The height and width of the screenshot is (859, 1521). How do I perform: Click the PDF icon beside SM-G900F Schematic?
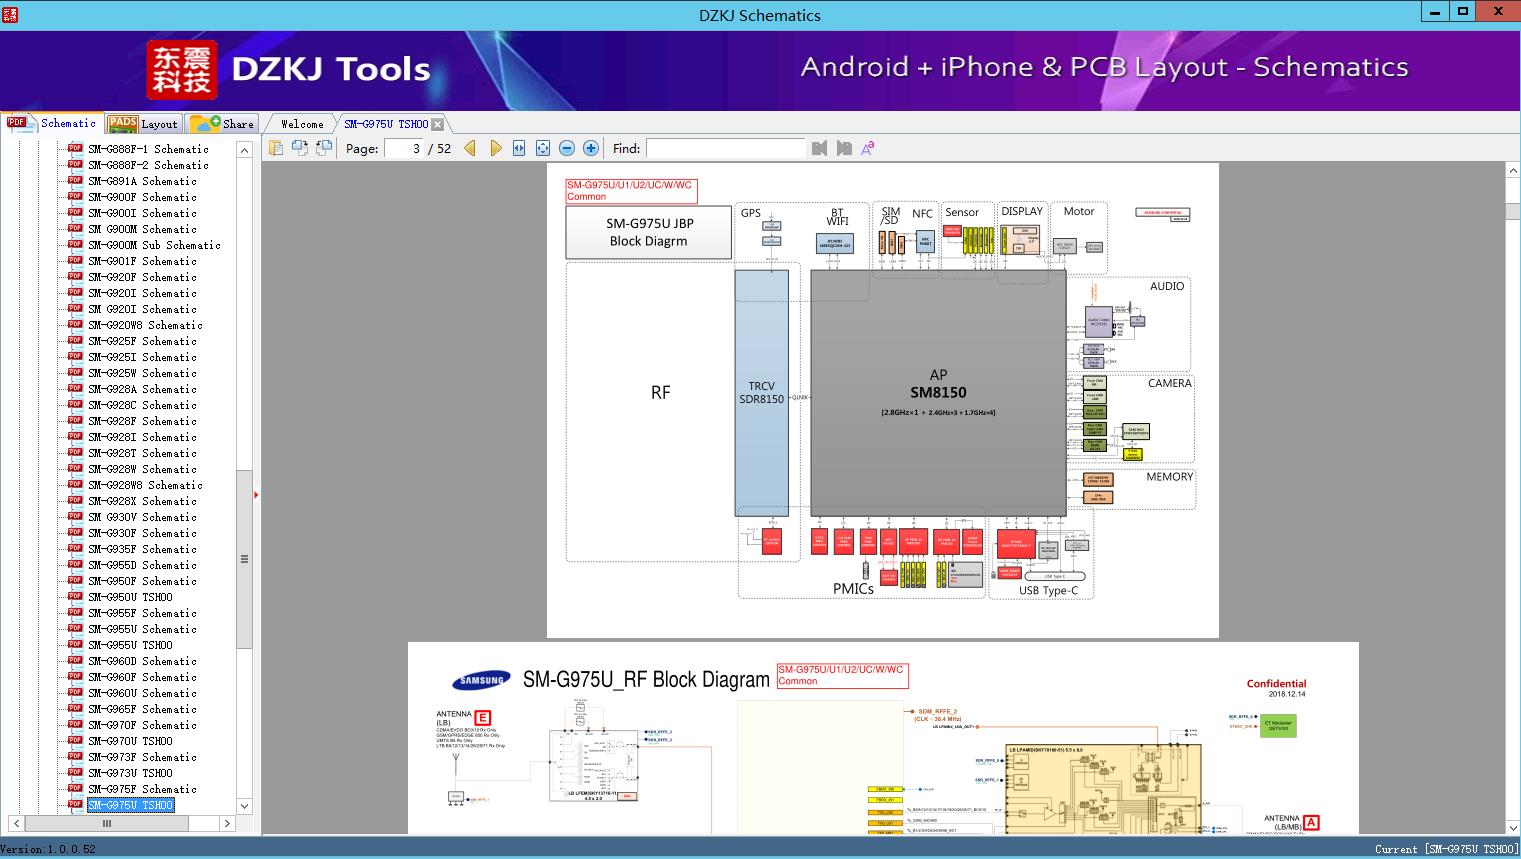(x=75, y=196)
